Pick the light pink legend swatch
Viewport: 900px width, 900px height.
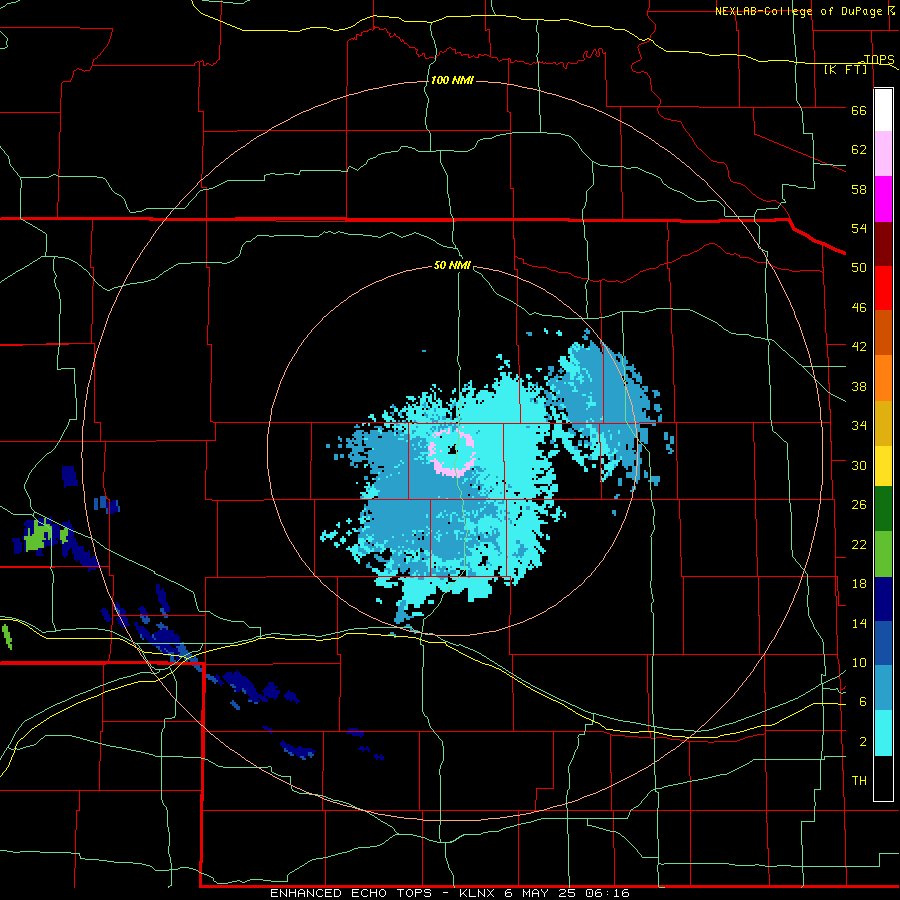point(883,154)
